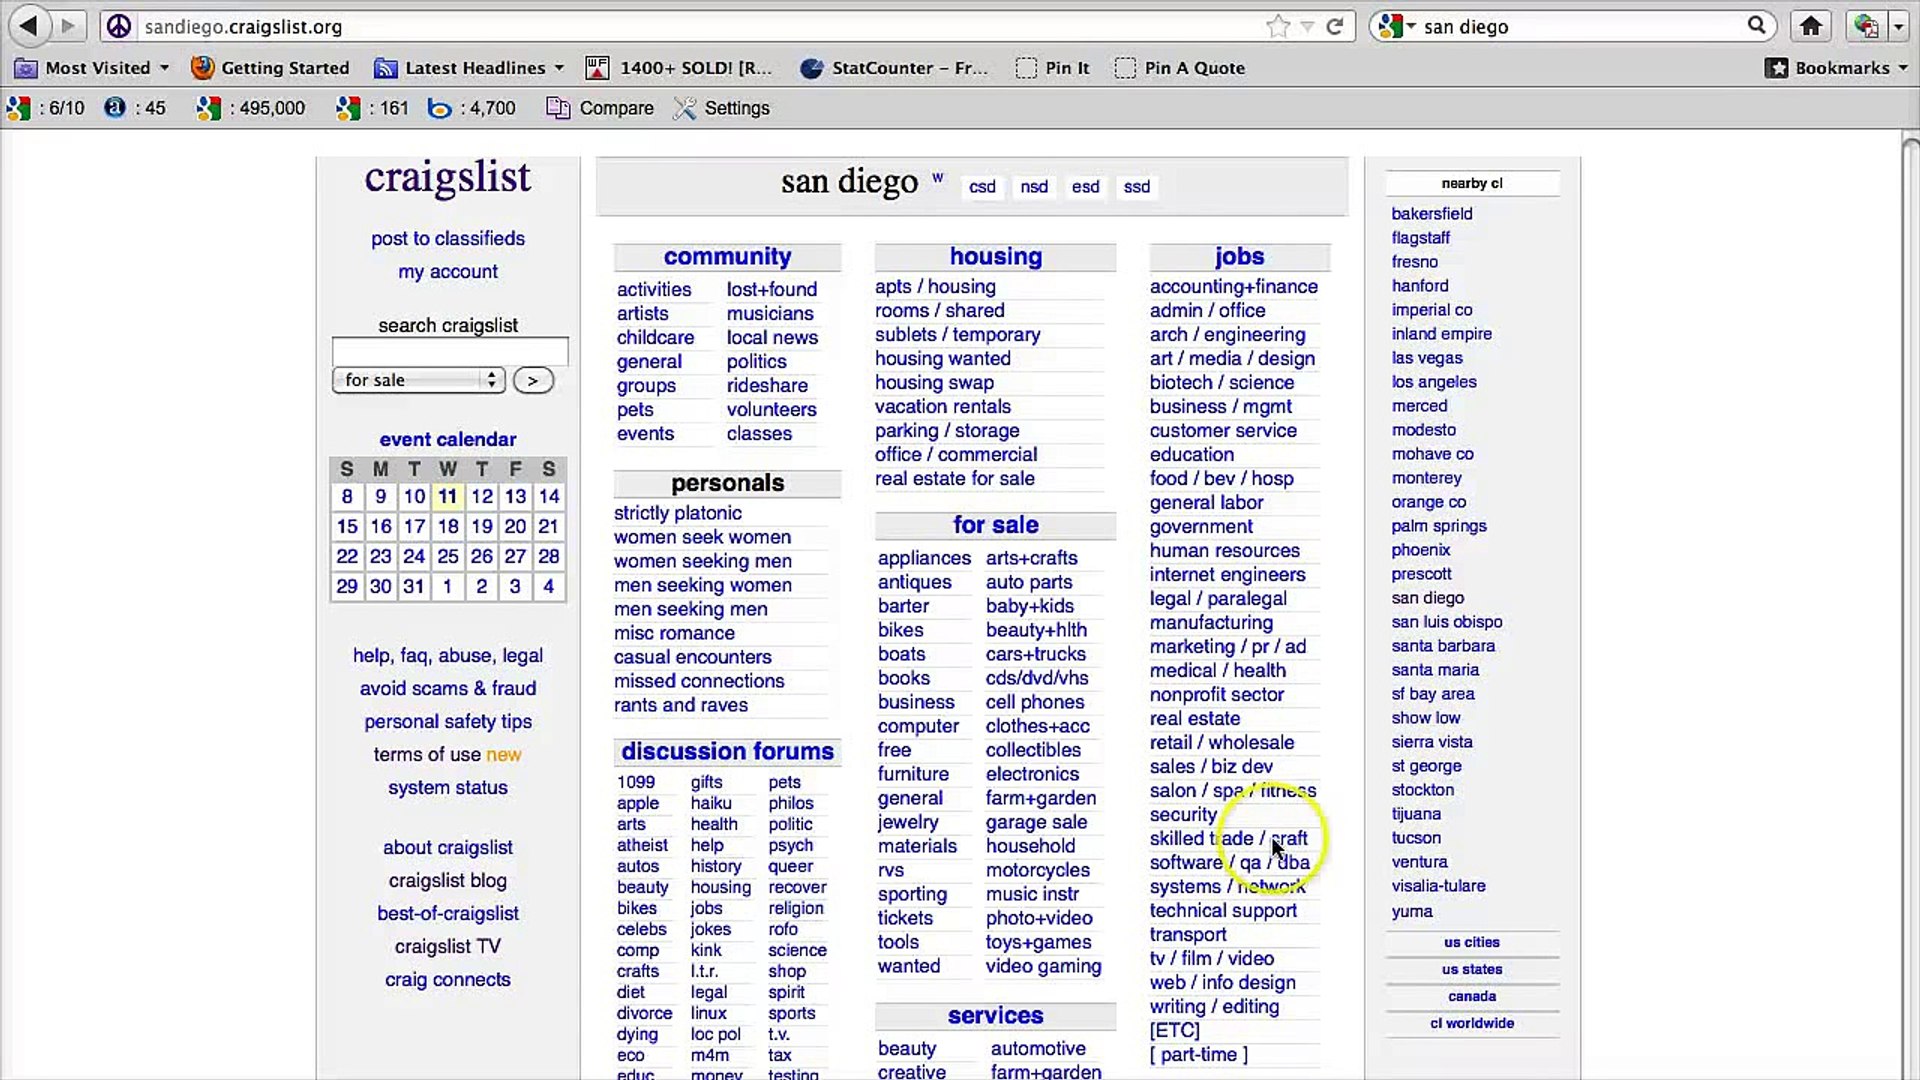Click the refresh page icon
This screenshot has height=1080, width=1920.
(x=1335, y=26)
